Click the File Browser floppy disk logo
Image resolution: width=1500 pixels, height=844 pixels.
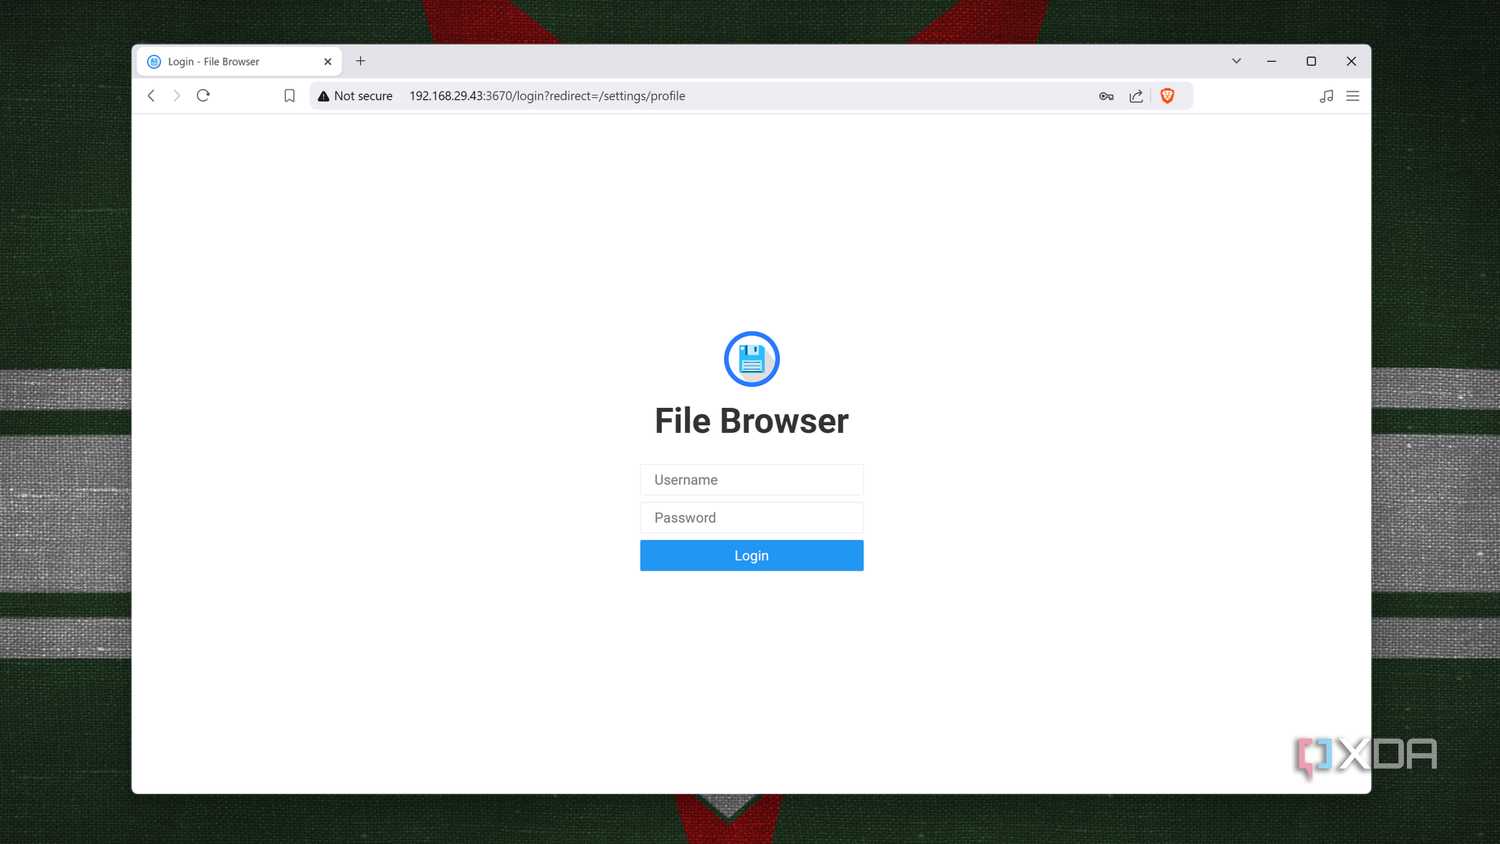[x=752, y=359]
